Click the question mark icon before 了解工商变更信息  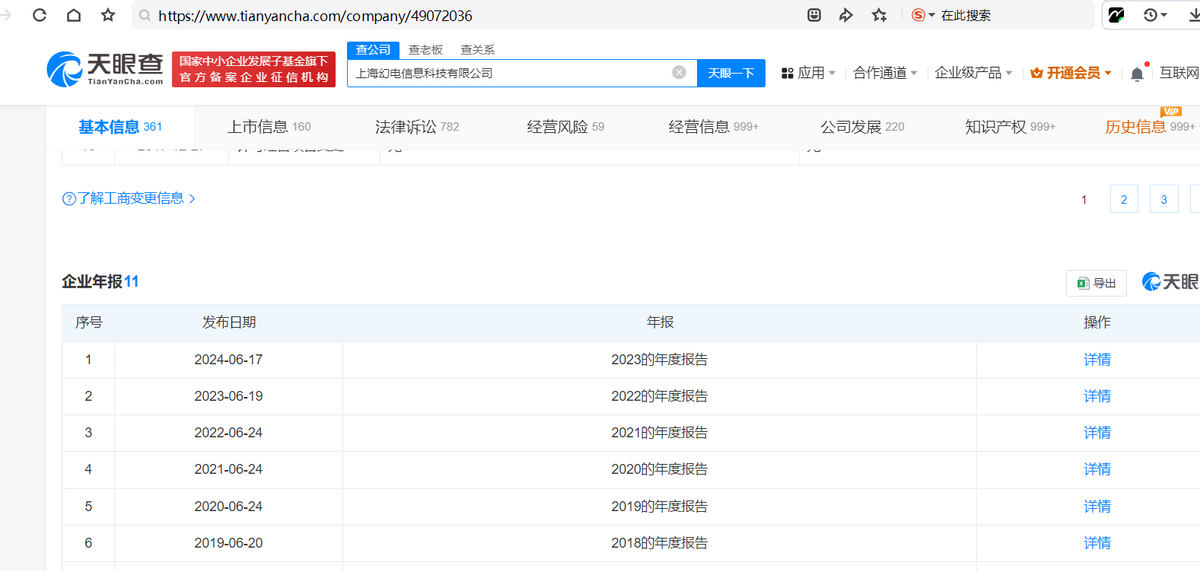point(69,199)
